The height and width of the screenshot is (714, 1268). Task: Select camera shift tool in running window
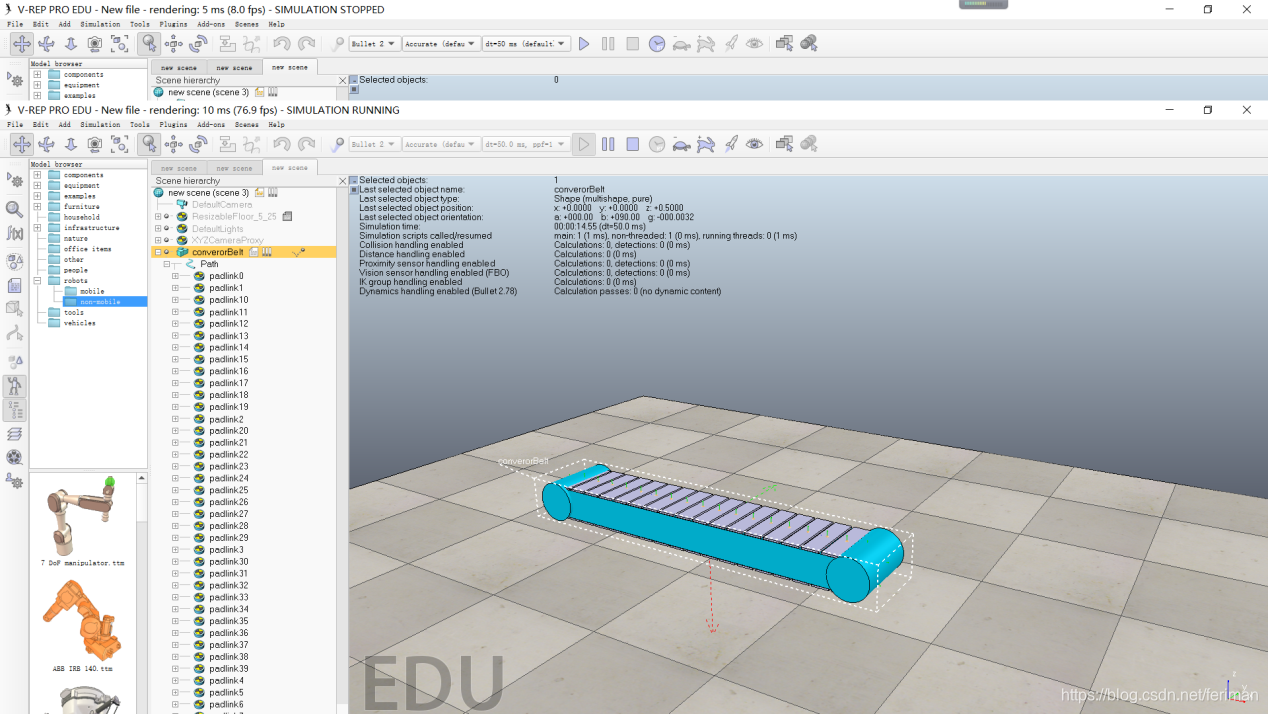71,144
